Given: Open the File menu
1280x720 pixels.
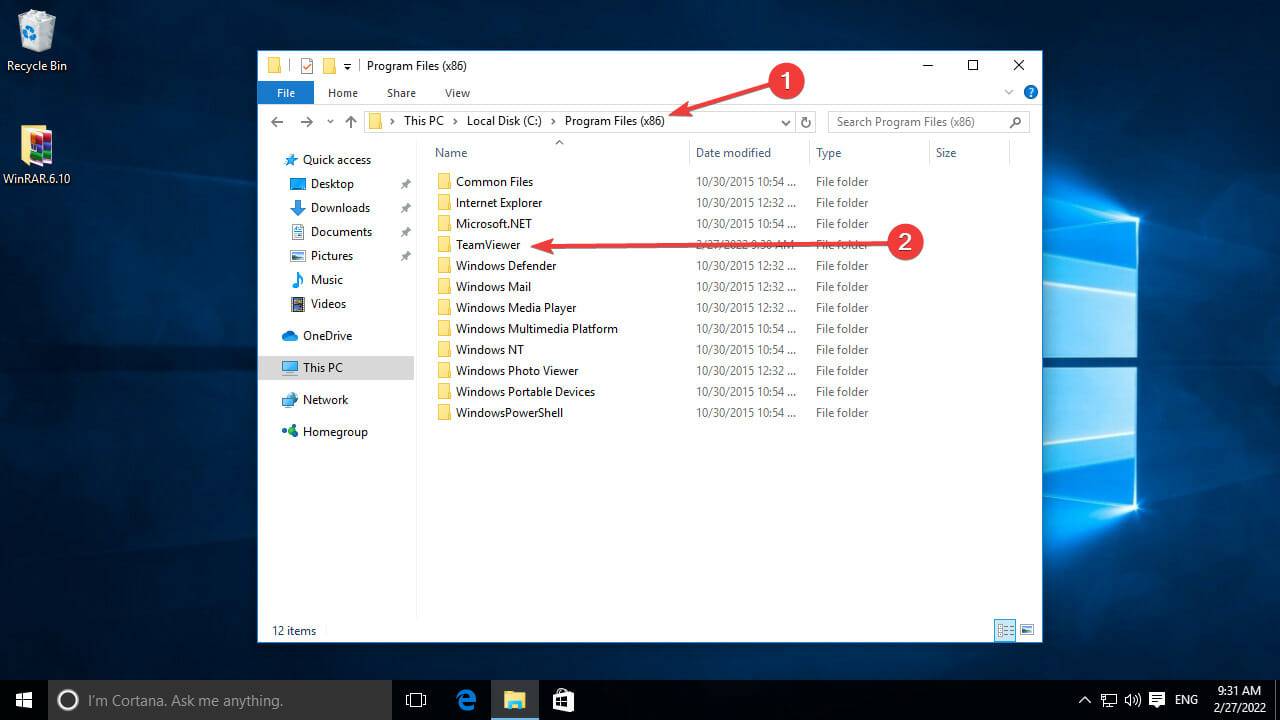Looking at the screenshot, I should (285, 92).
